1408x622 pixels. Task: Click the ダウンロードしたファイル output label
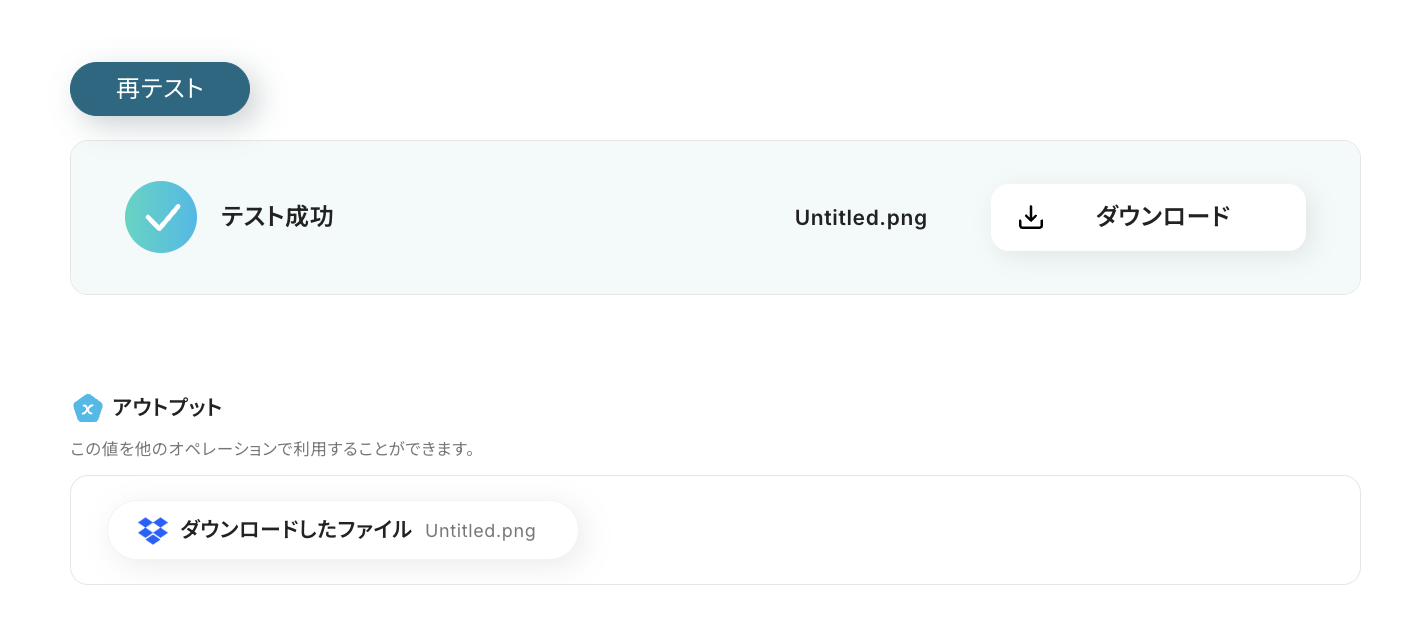[x=295, y=530]
